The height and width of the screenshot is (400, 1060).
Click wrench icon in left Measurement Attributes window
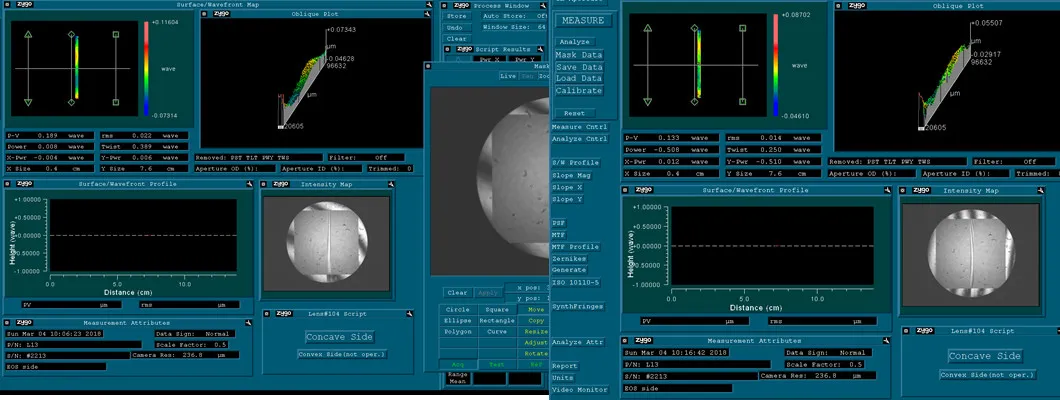point(249,323)
